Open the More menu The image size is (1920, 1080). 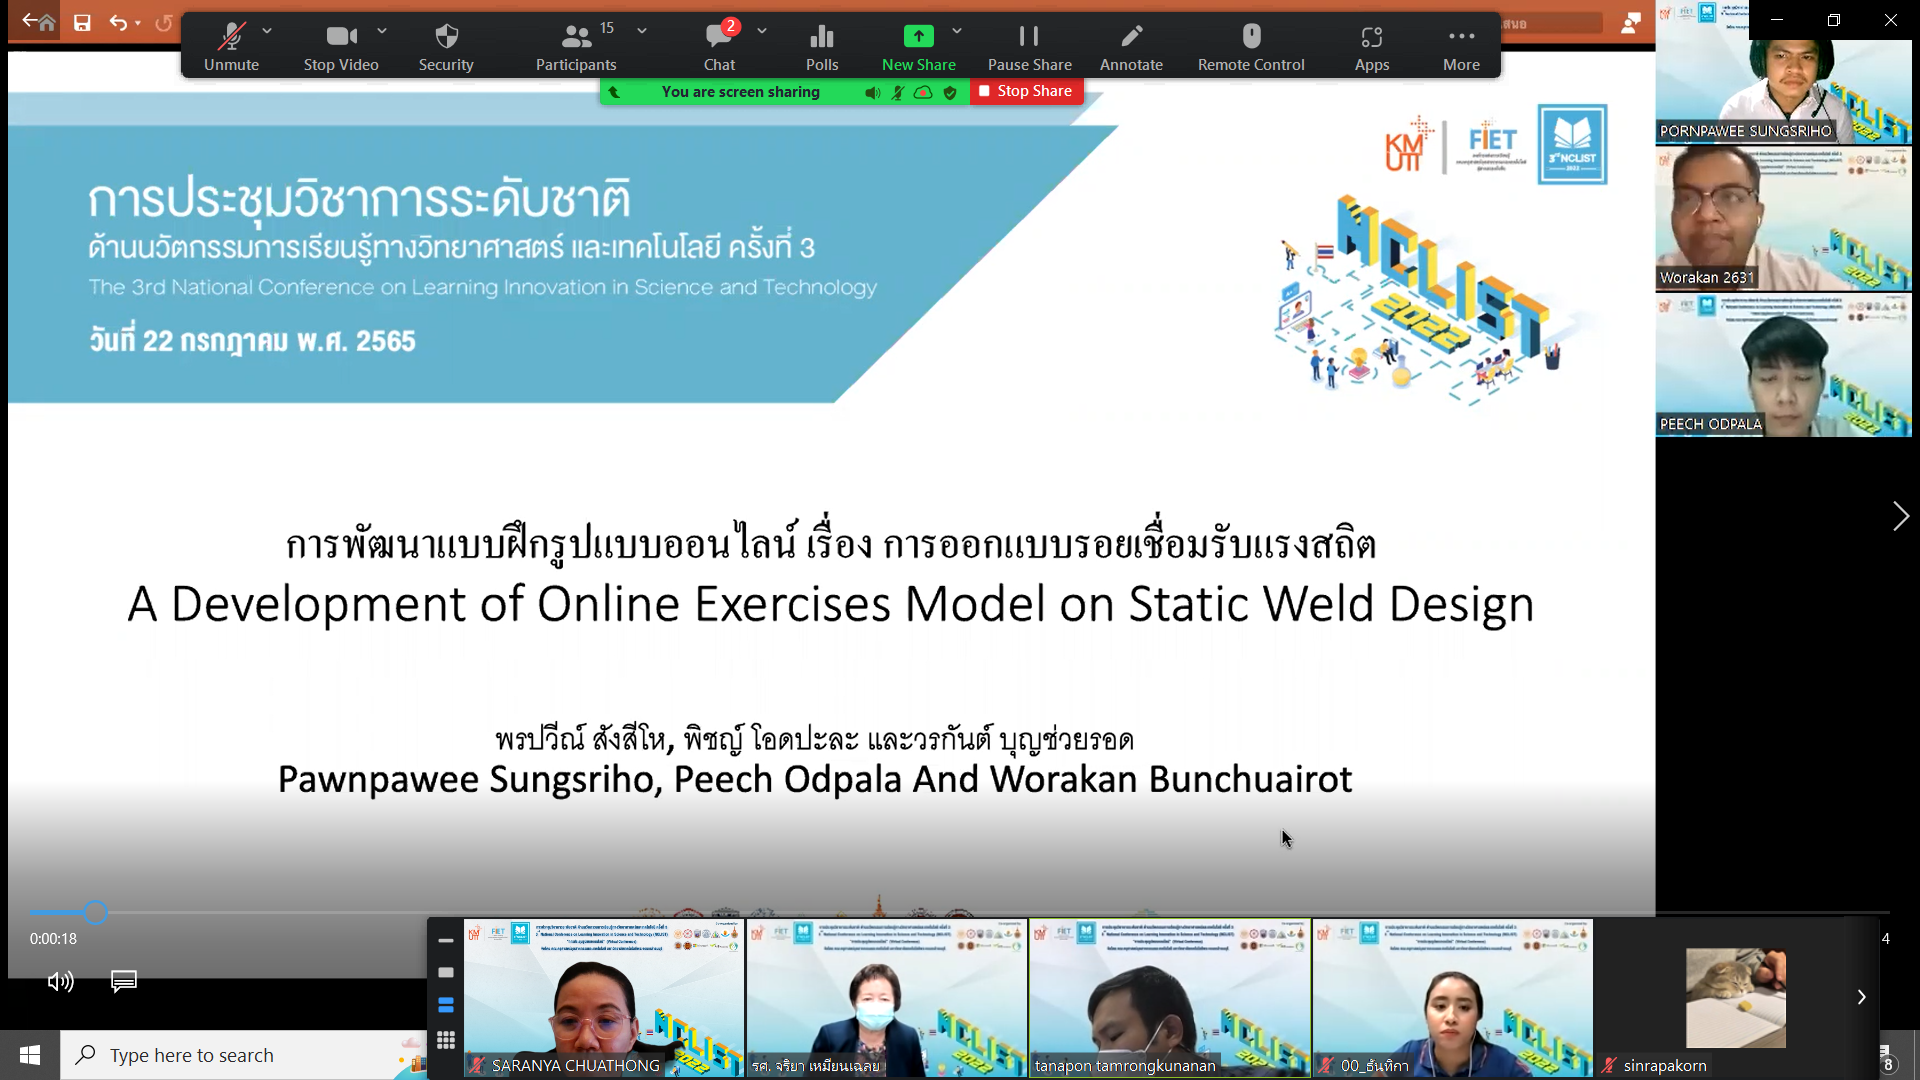(x=1461, y=46)
